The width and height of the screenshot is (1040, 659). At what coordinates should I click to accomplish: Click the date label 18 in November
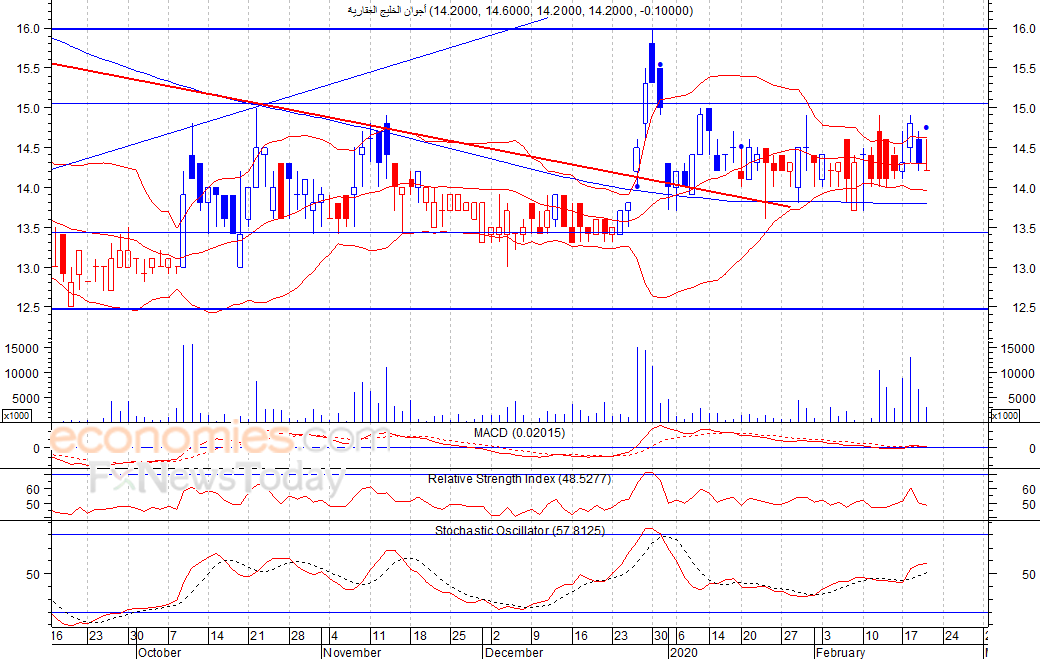(419, 636)
